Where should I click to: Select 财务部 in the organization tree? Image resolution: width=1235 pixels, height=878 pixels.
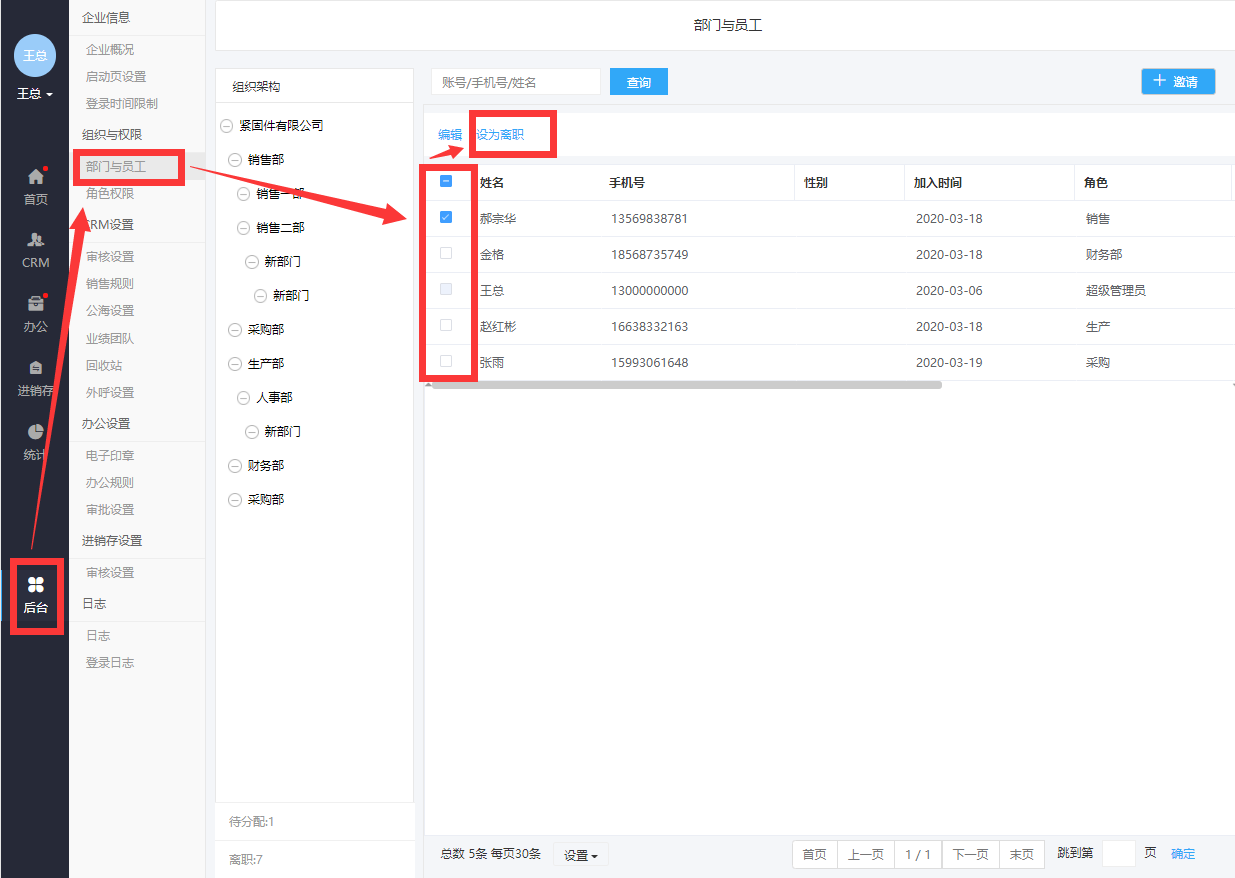pyautogui.click(x=266, y=466)
